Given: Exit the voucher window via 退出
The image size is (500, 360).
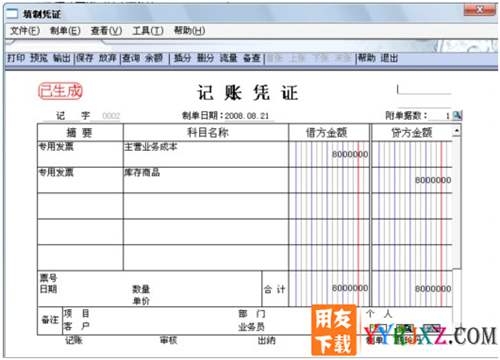Looking at the screenshot, I should coord(389,58).
